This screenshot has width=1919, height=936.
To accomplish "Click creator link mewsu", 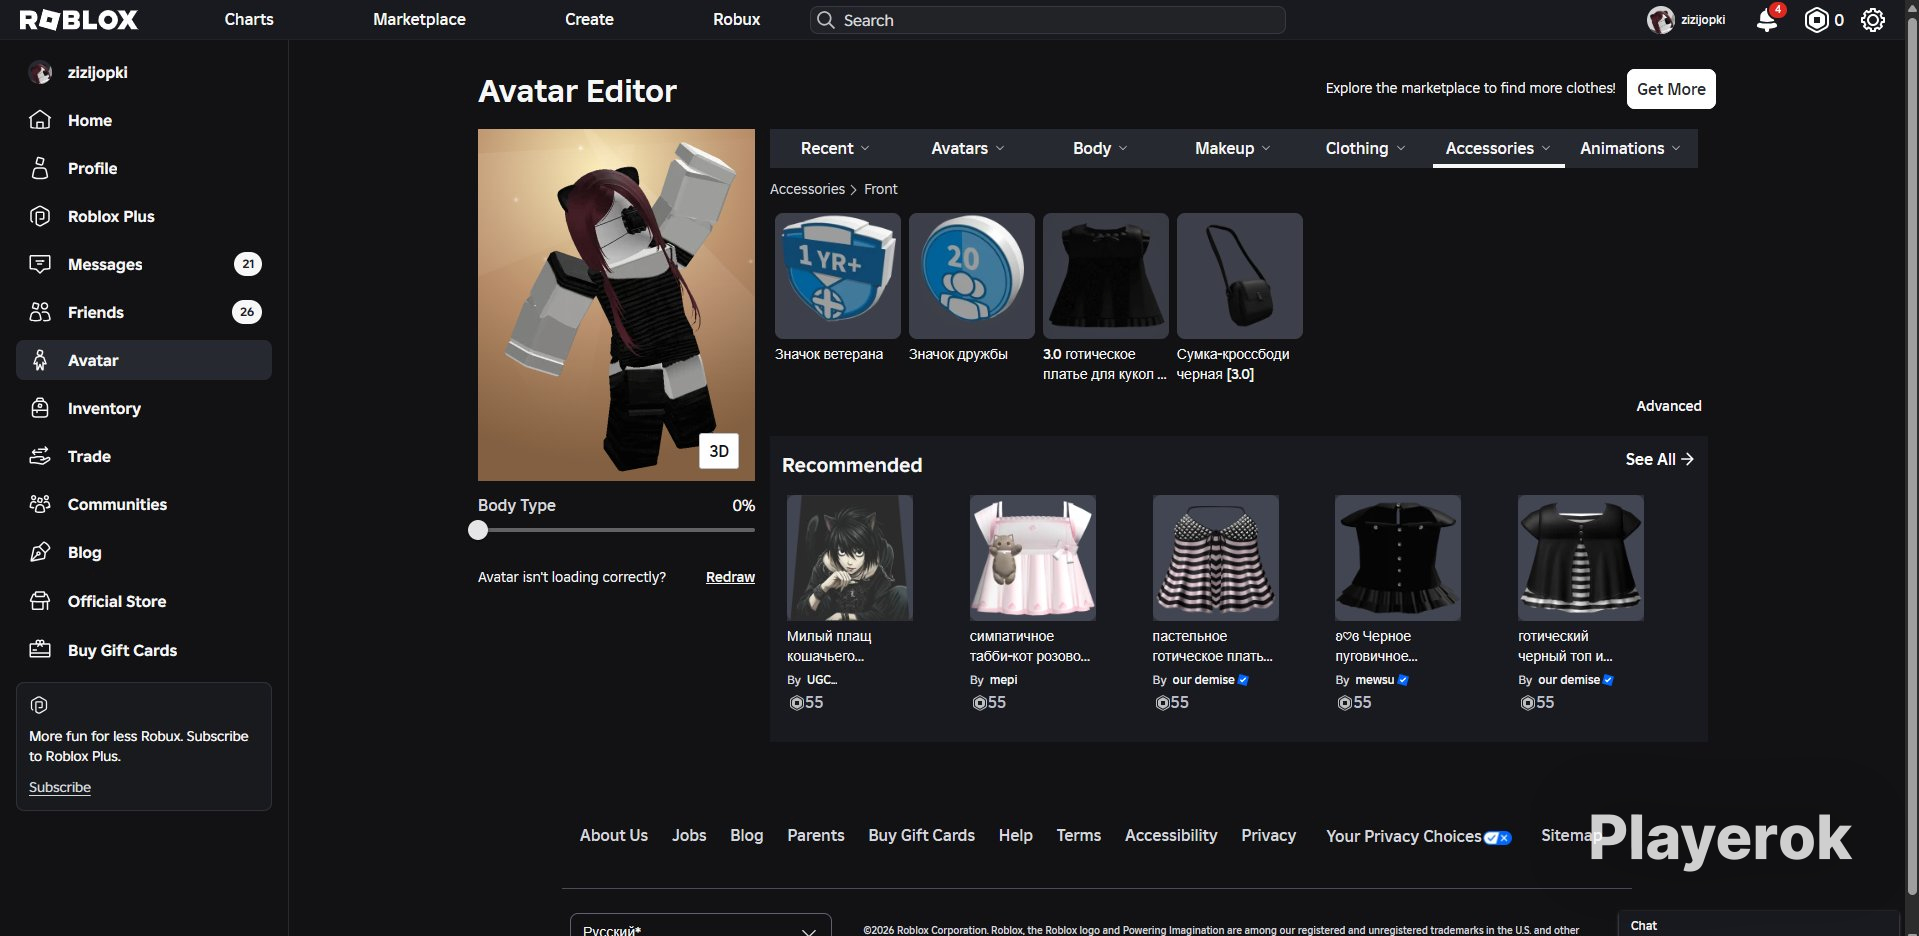I will (1374, 680).
